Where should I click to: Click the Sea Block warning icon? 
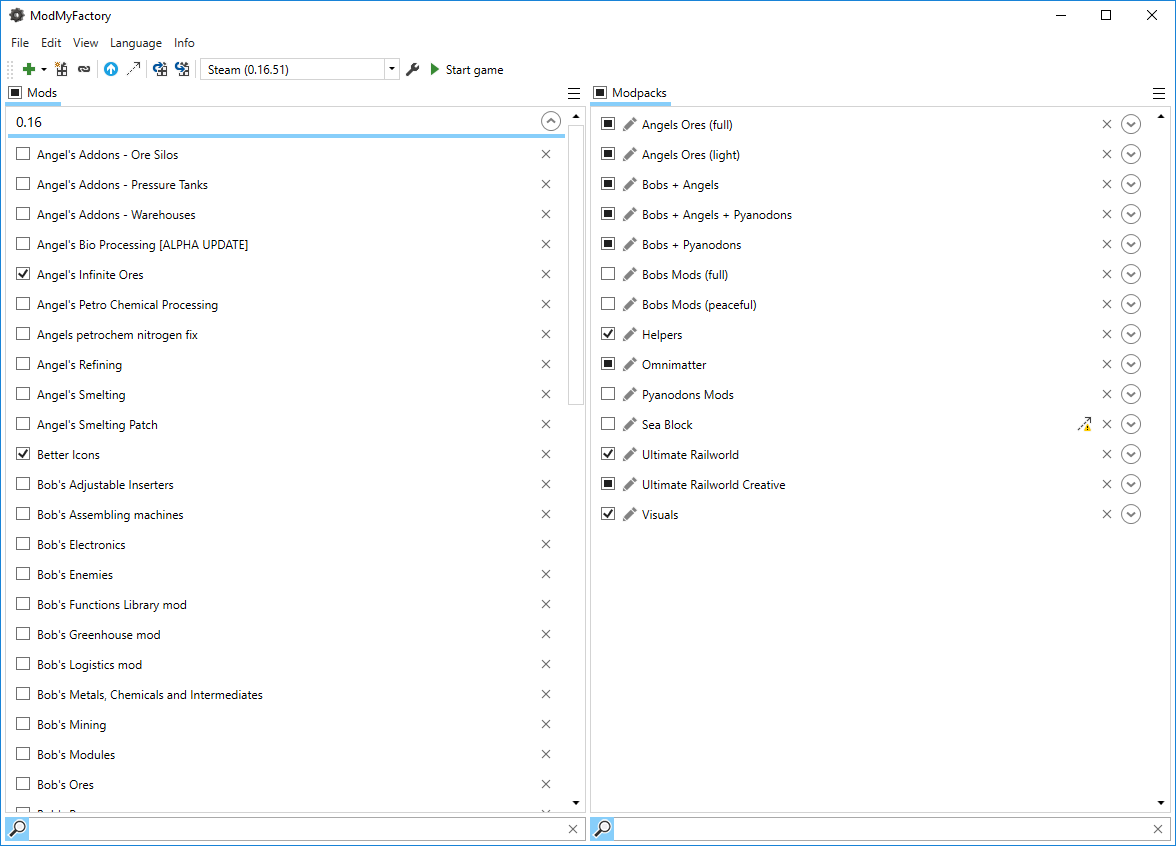pos(1084,424)
